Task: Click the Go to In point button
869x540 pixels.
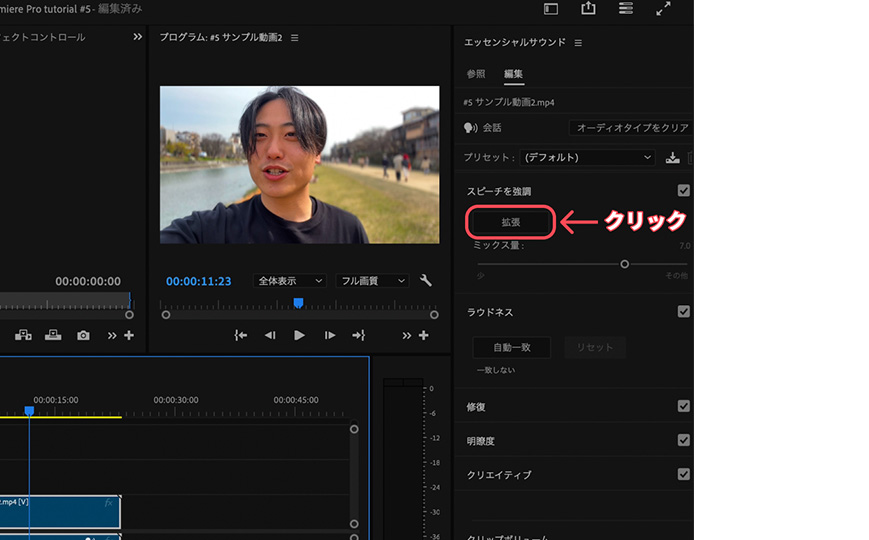Action: click(x=241, y=335)
